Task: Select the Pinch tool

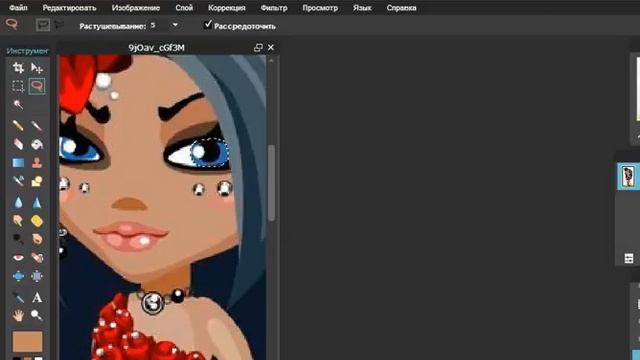Action: (x=37, y=276)
